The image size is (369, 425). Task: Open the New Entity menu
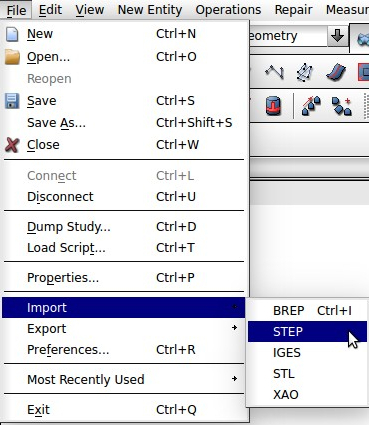point(150,10)
